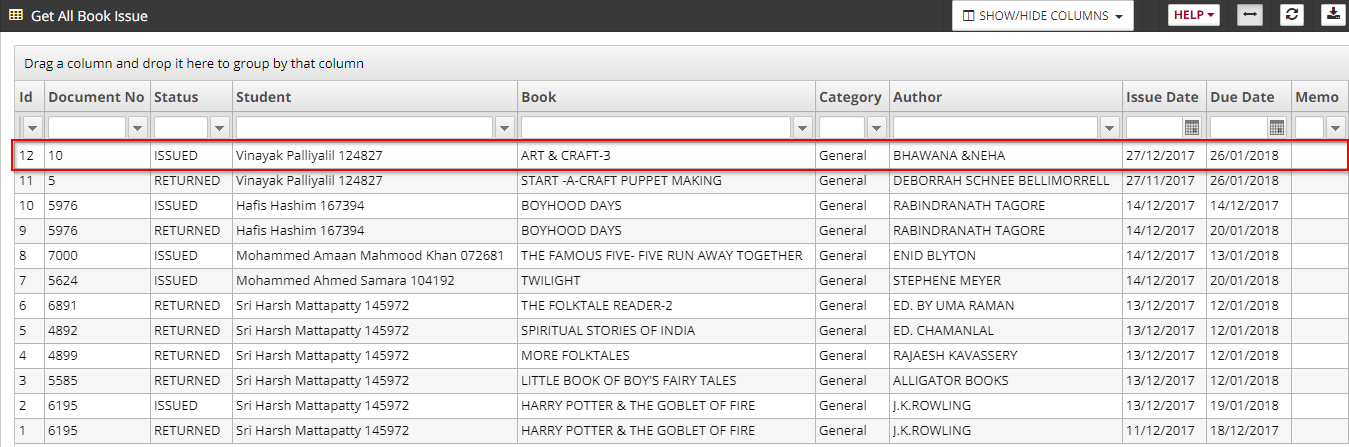Click document number 7000 cell
The height and width of the screenshot is (447, 1349).
(97, 255)
